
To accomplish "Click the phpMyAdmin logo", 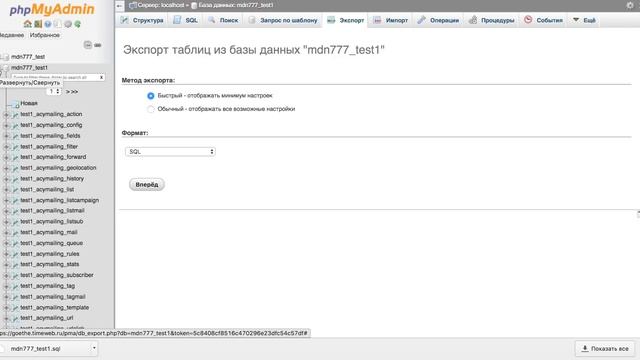I will point(52,9).
